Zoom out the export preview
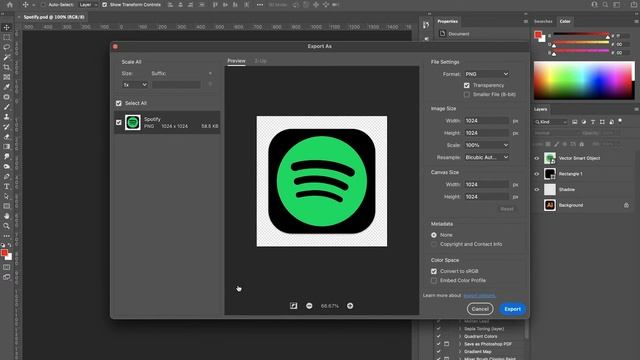The image size is (640, 360). pyautogui.click(x=309, y=306)
